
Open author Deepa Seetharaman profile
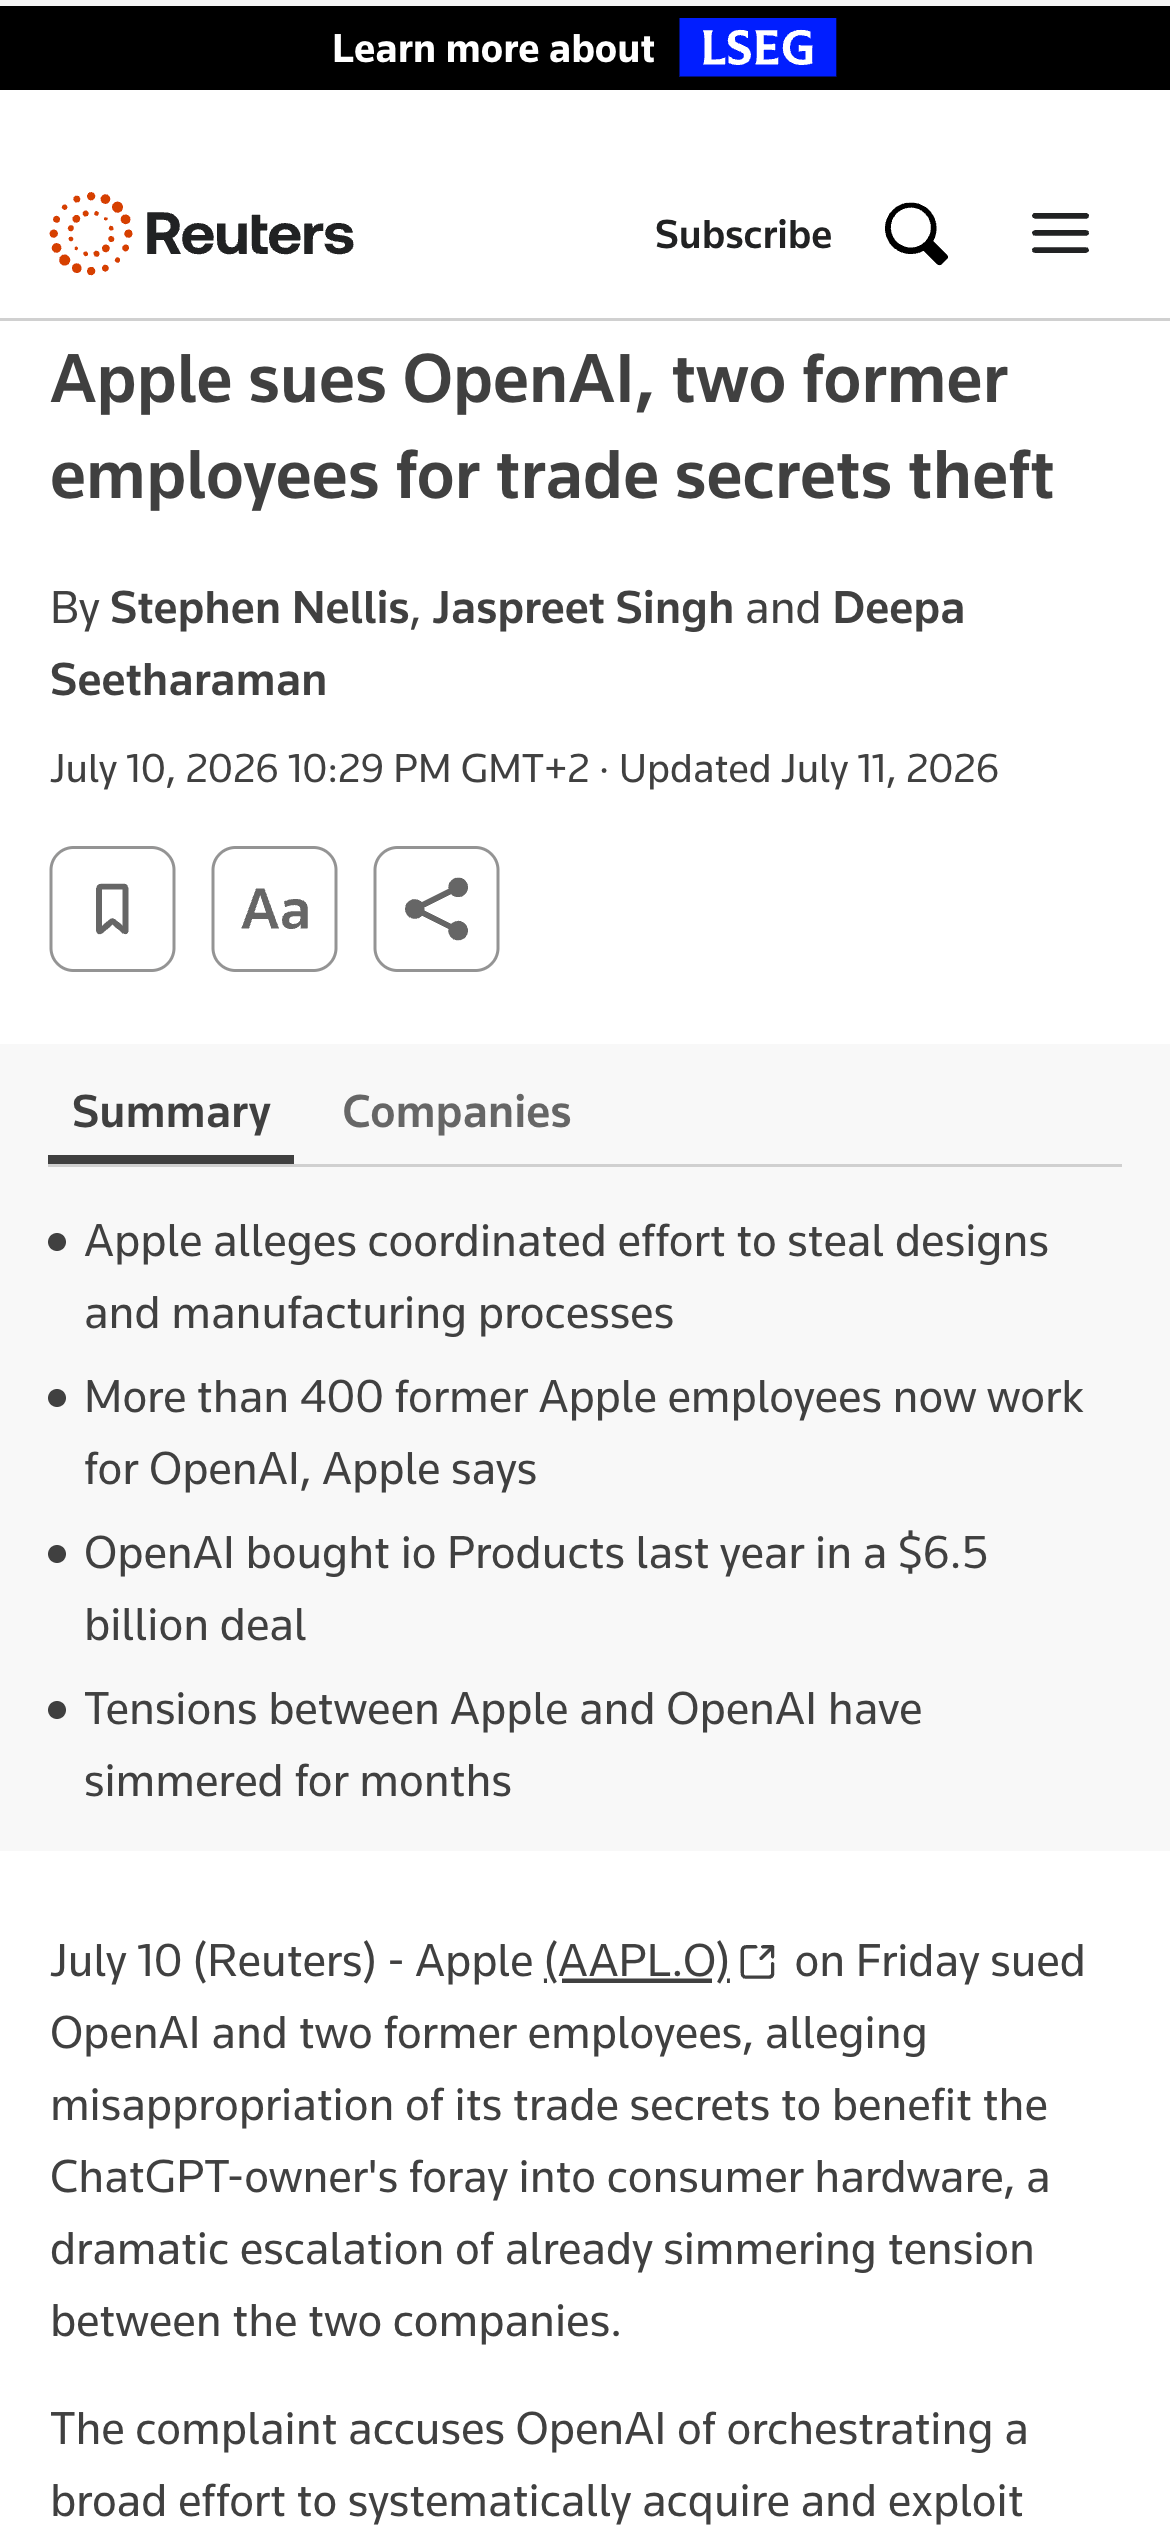tap(508, 644)
